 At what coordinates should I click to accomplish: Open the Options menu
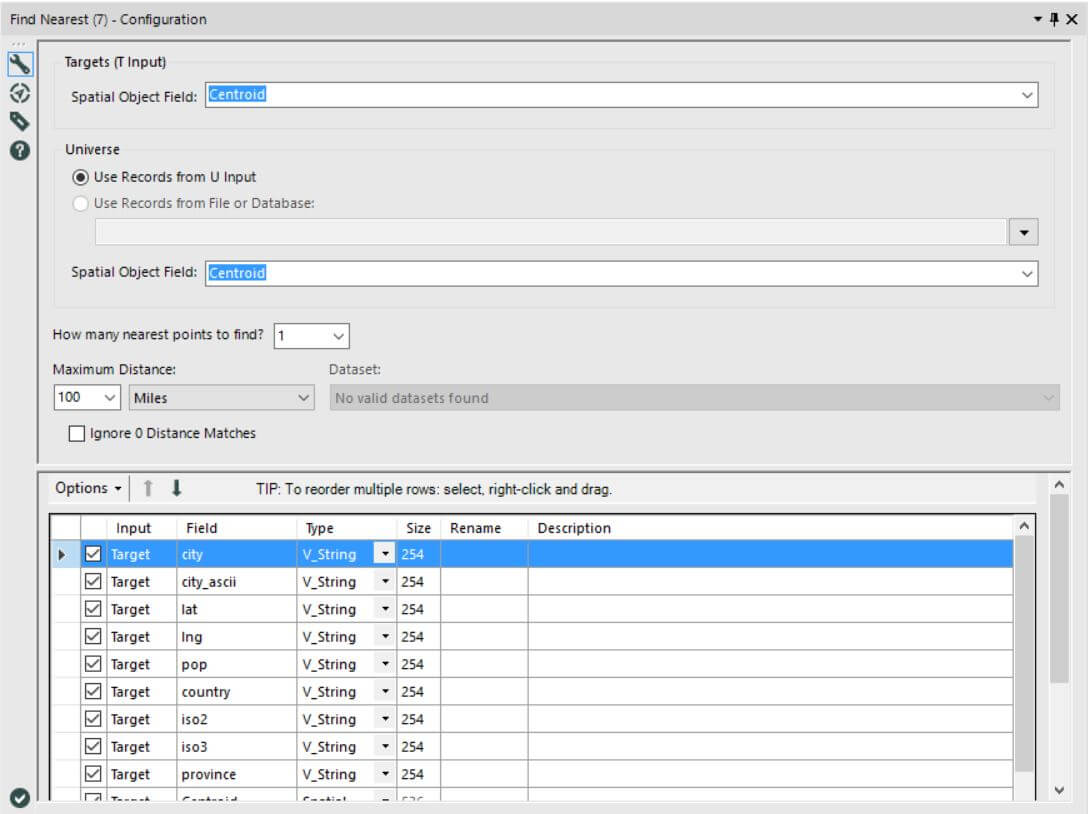[88, 488]
